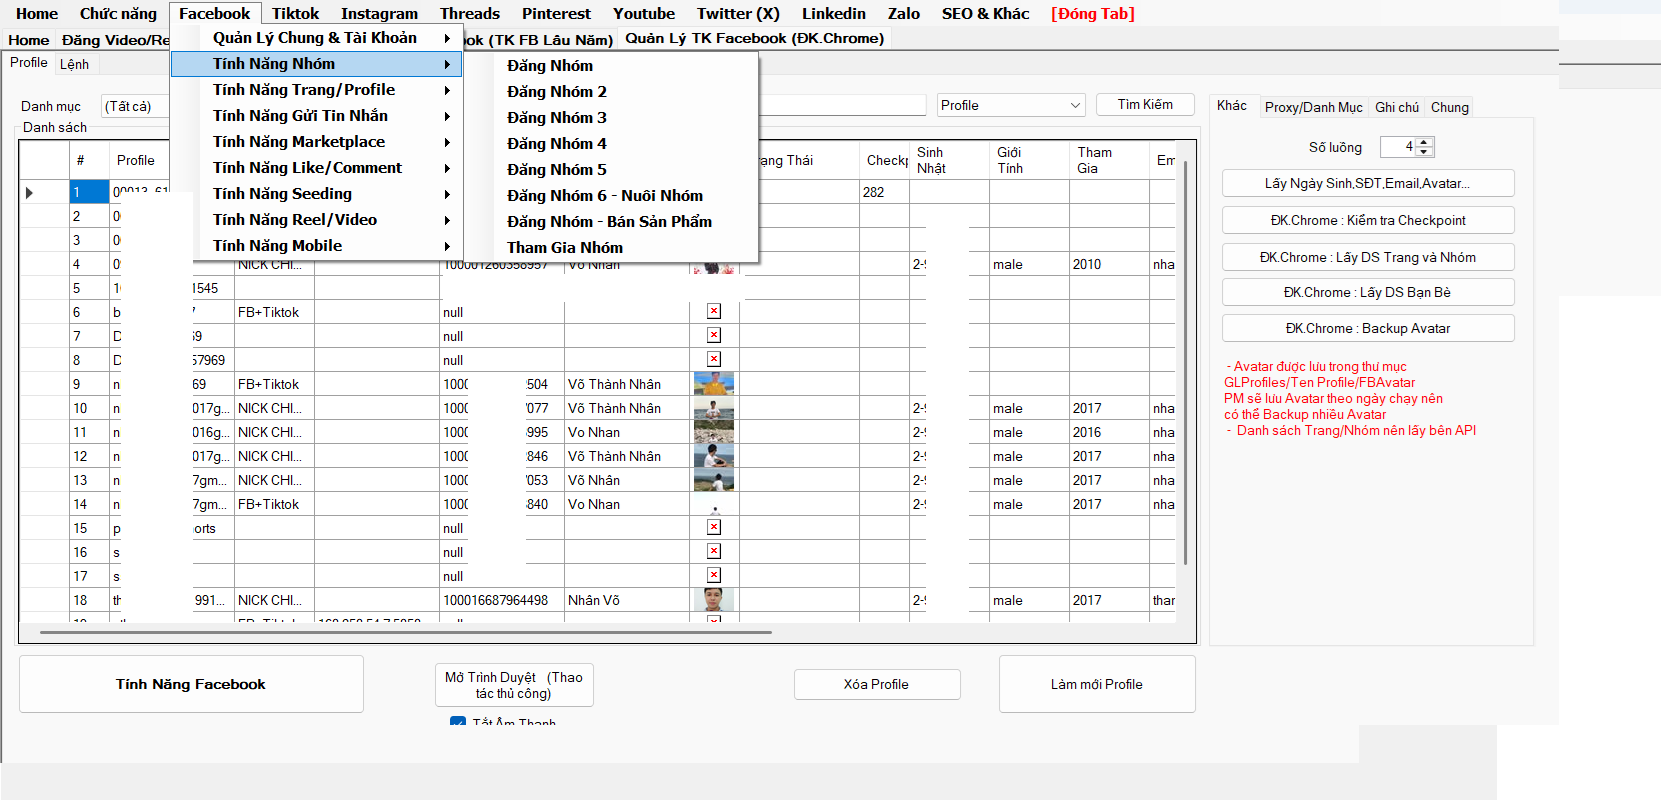Click the broken avatar icon in row 6
The width and height of the screenshot is (1661, 800).
(714, 311)
